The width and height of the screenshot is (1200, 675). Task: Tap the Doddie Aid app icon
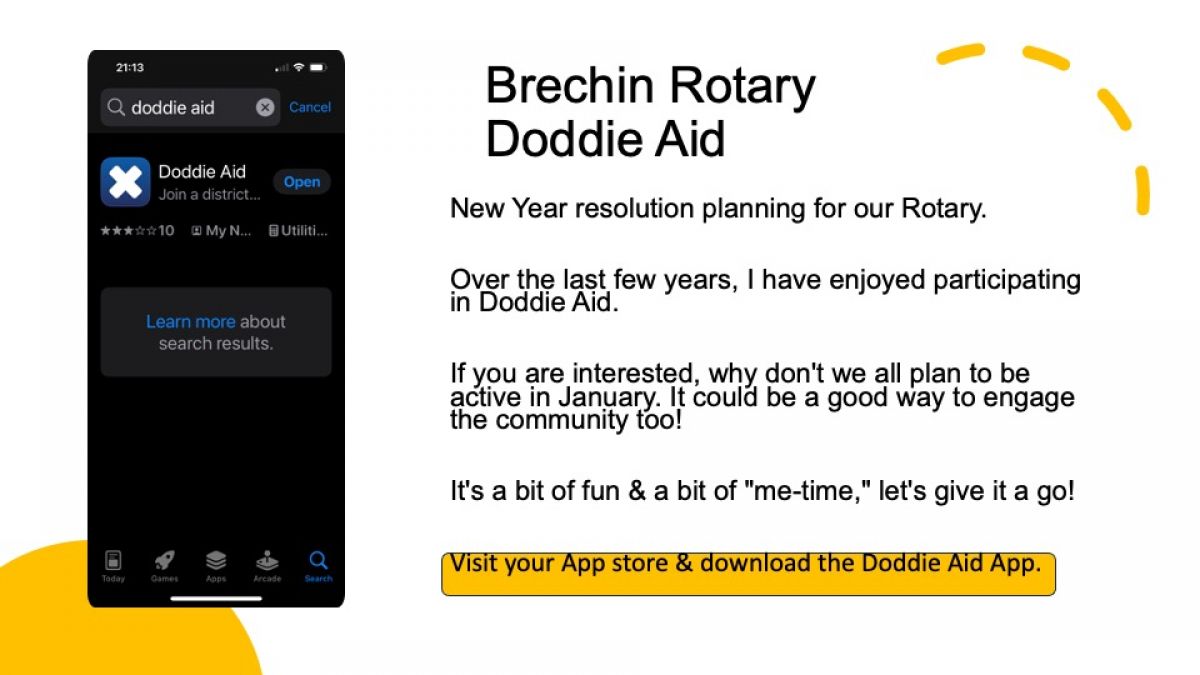coord(125,182)
